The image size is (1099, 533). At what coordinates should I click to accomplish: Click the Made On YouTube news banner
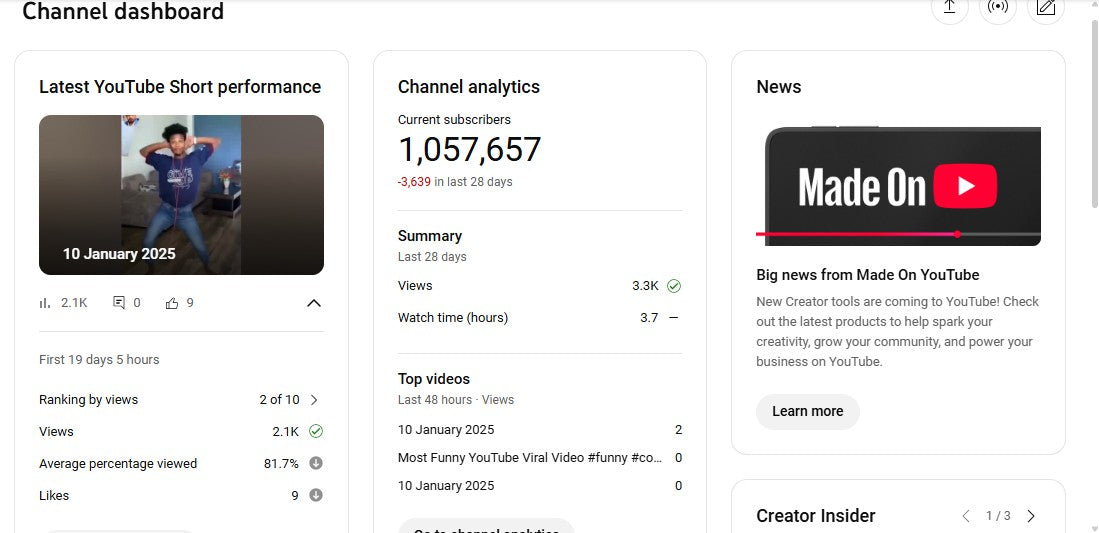click(x=898, y=186)
